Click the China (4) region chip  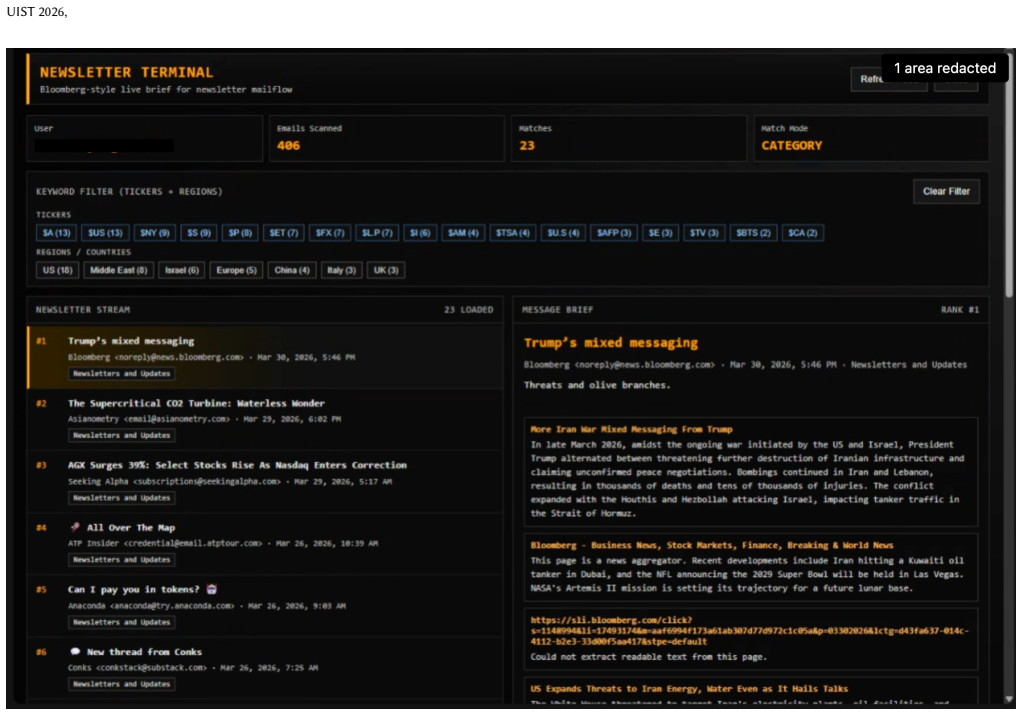(x=291, y=270)
